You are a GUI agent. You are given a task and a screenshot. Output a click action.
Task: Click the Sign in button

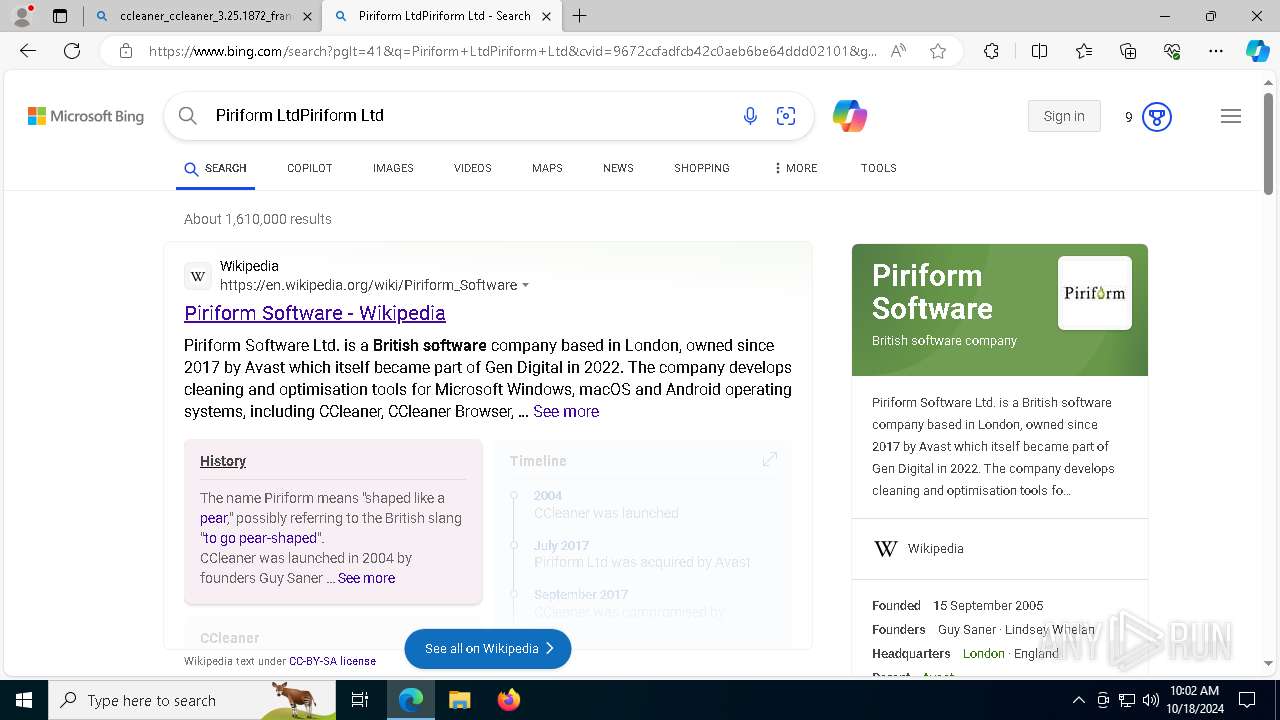pos(1064,116)
